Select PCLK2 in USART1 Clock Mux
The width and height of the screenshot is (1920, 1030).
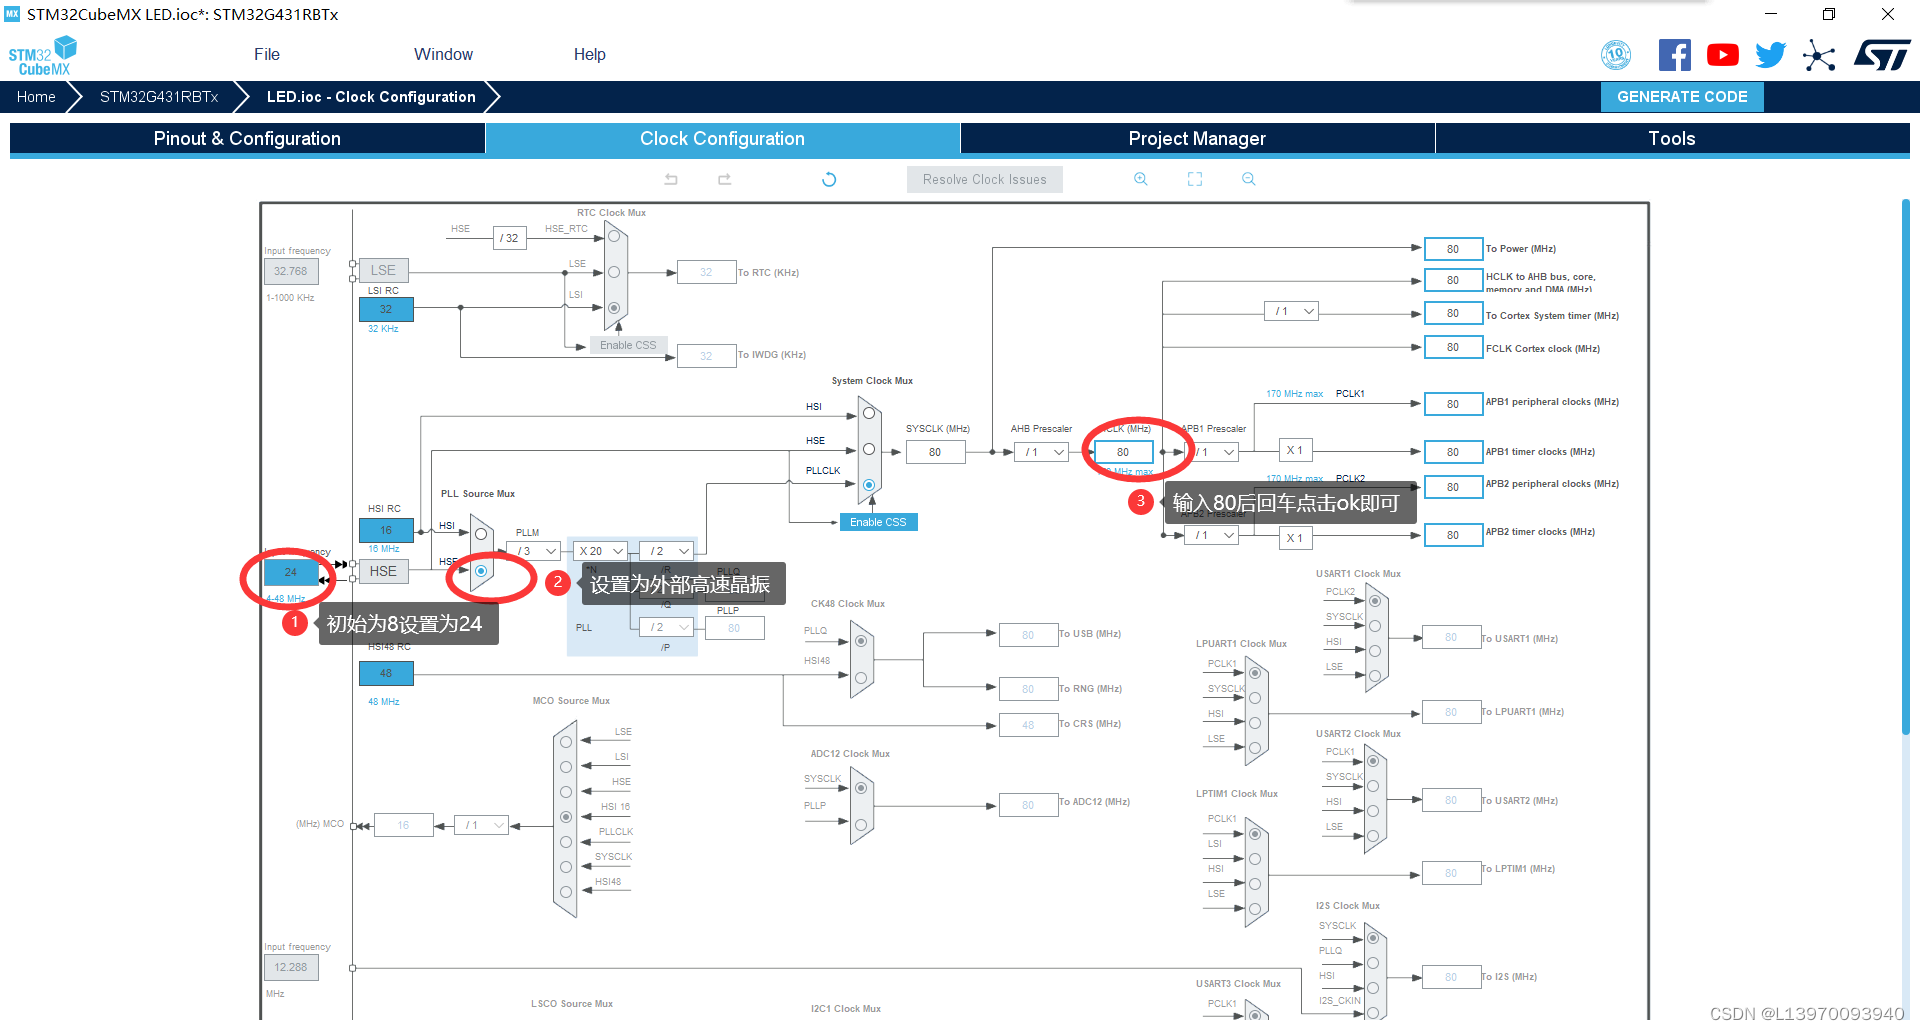(x=1375, y=601)
